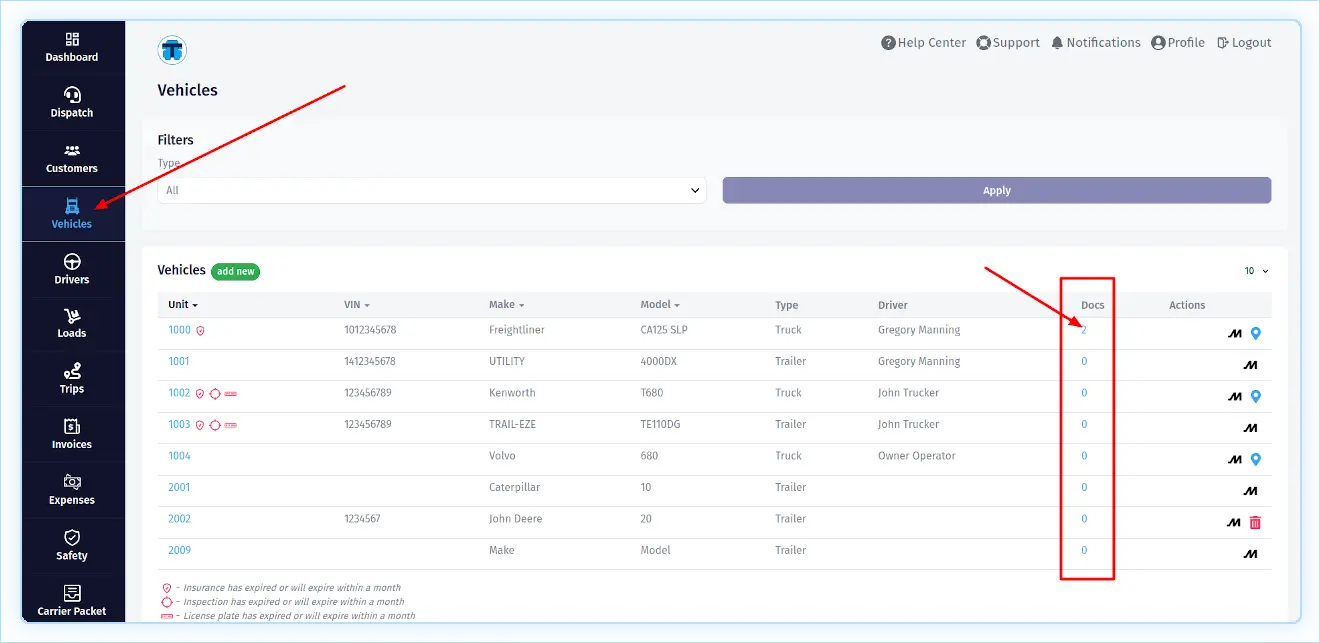Click the company logo at the top
This screenshot has height=643, width=1320.
click(172, 50)
